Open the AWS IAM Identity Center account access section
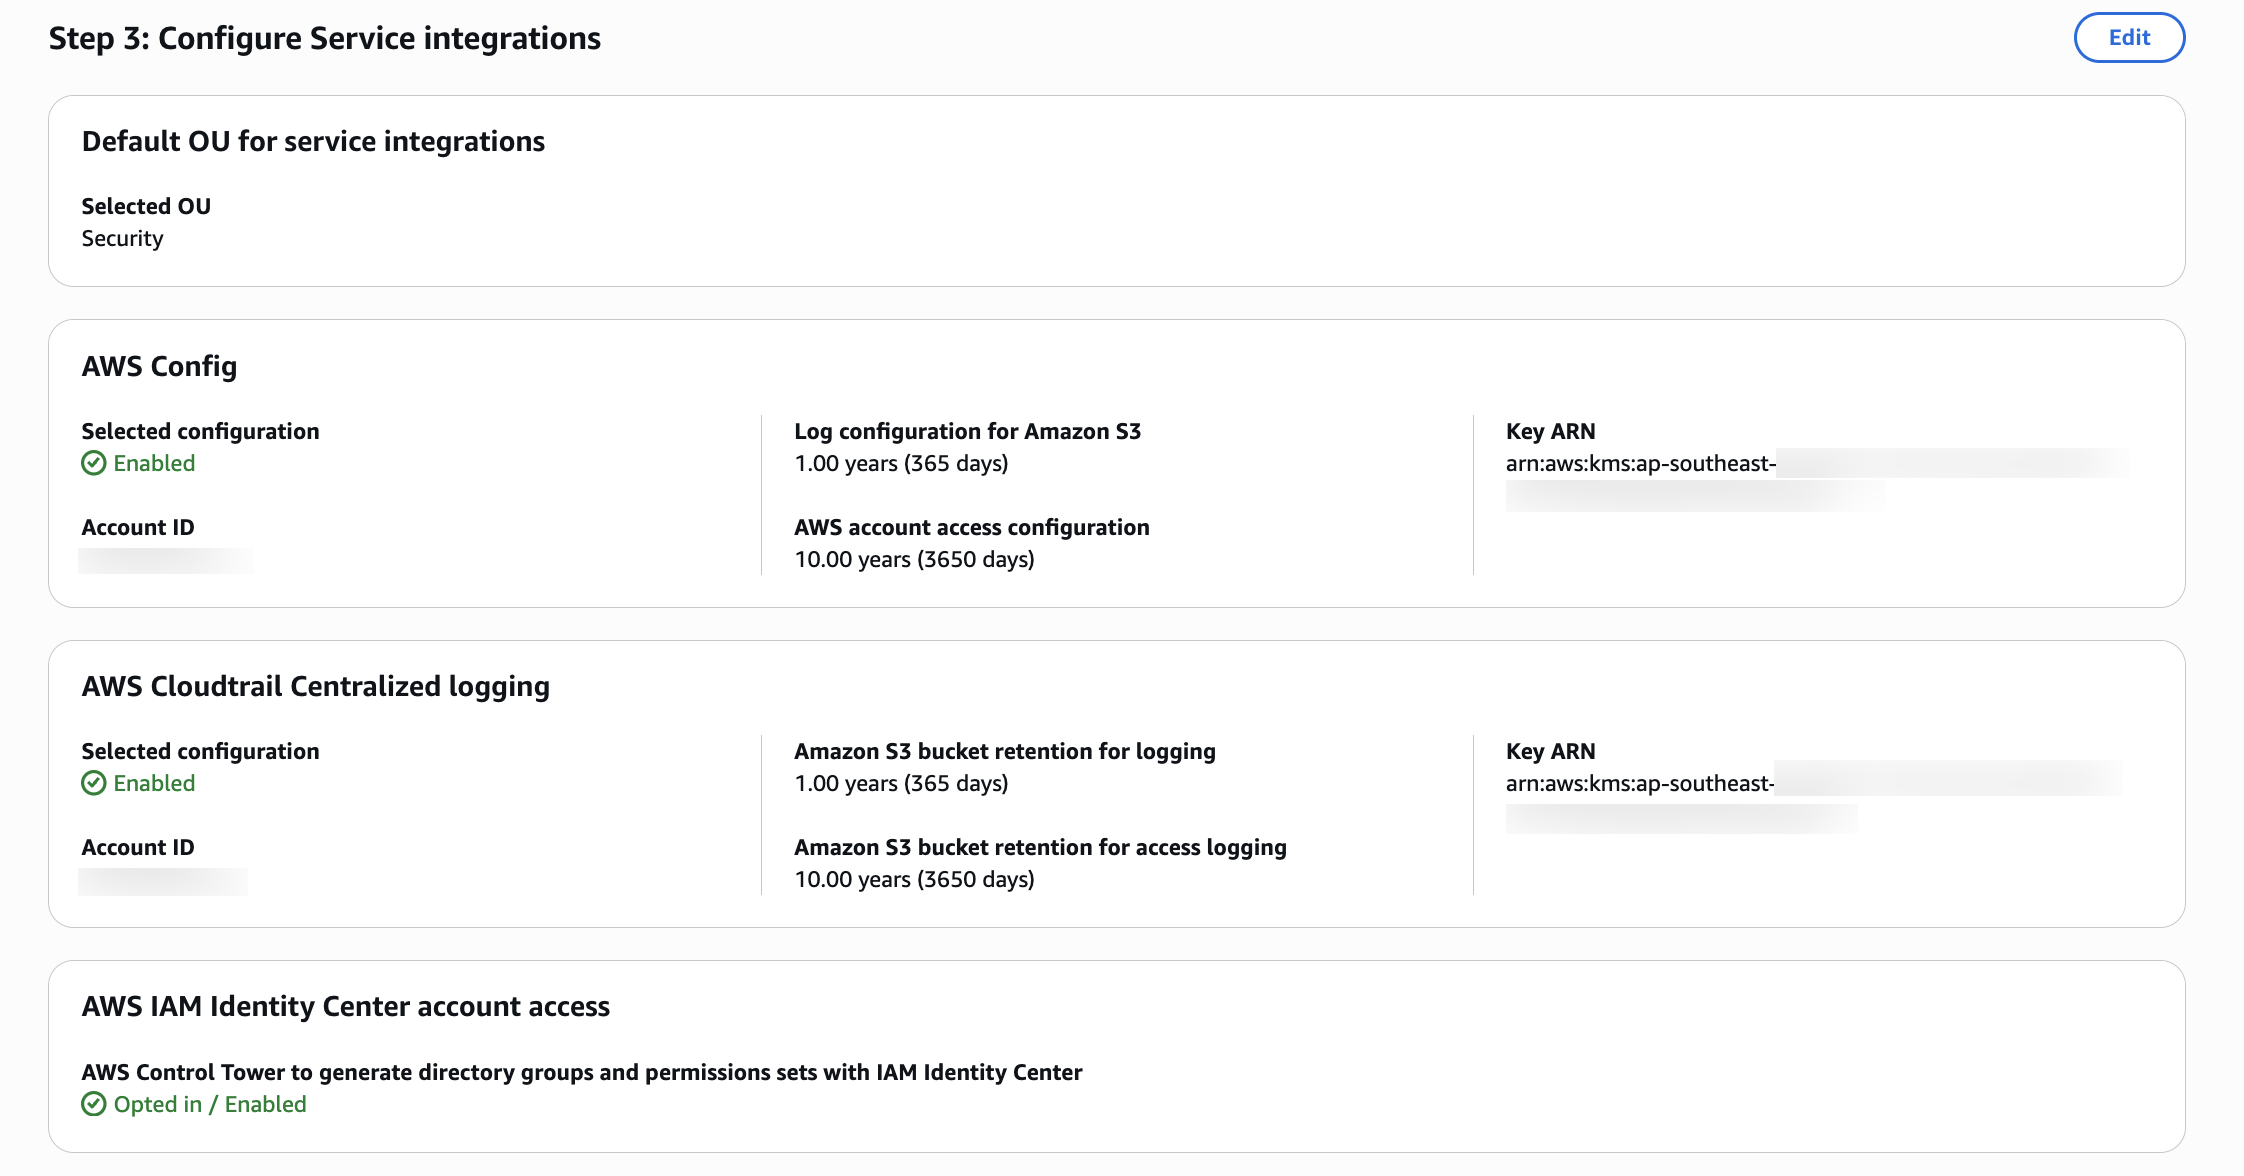The width and height of the screenshot is (2244, 1176). click(x=346, y=1006)
